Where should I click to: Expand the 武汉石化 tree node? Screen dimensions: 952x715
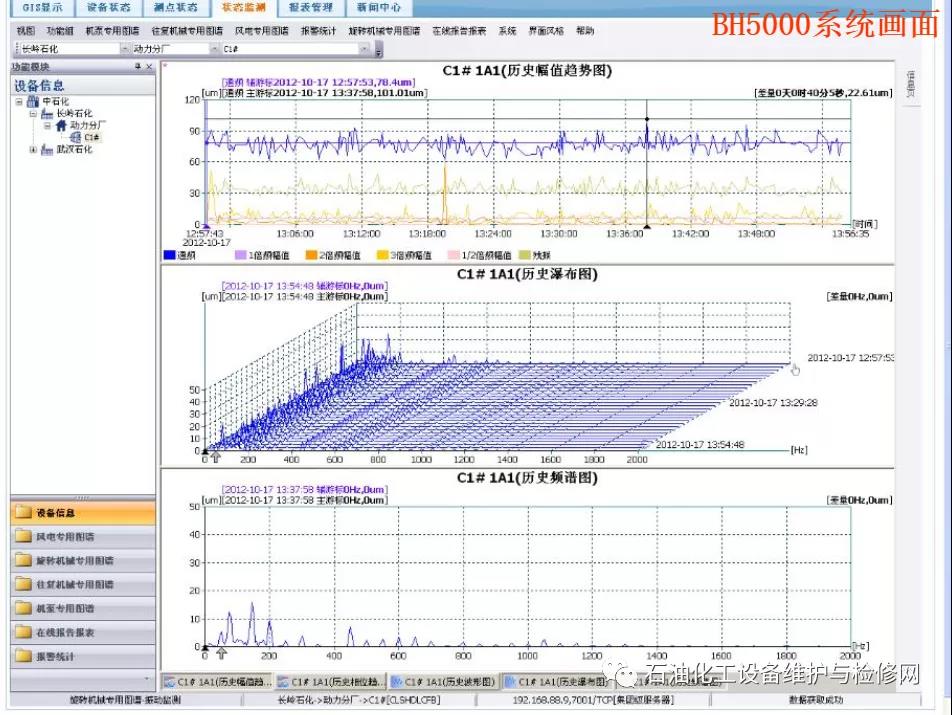click(33, 150)
